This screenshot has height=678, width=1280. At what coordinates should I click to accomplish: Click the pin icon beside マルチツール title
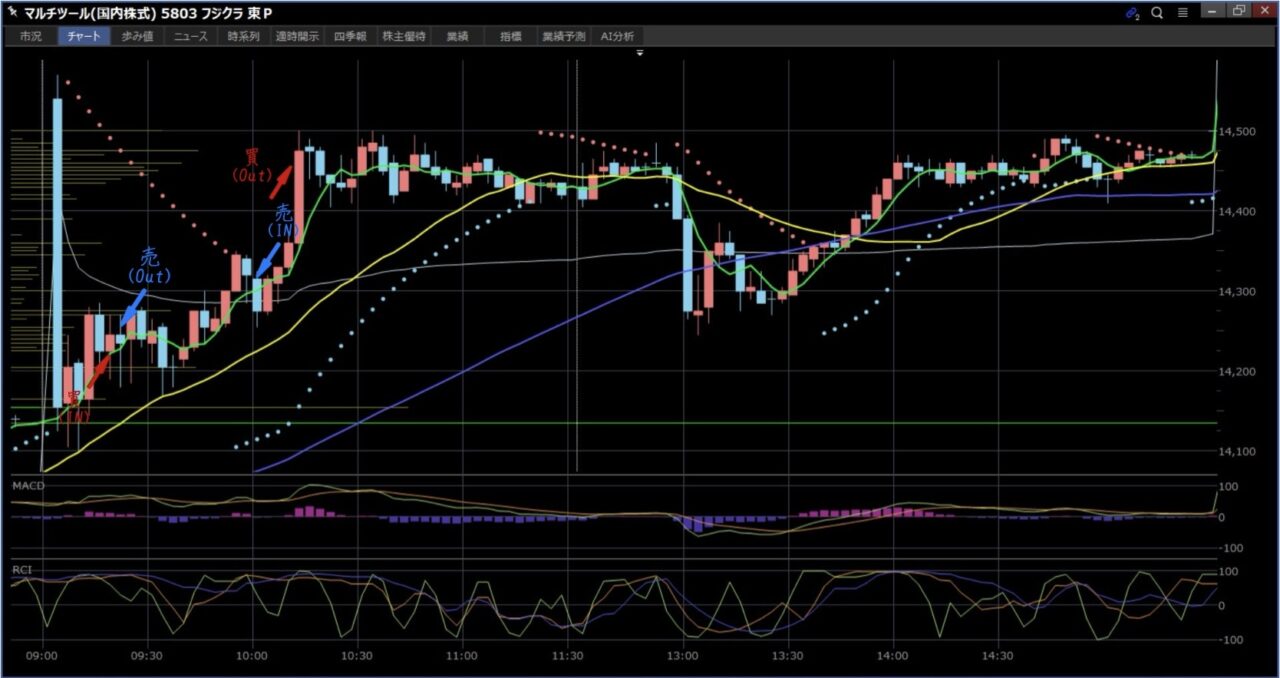tap(12, 13)
